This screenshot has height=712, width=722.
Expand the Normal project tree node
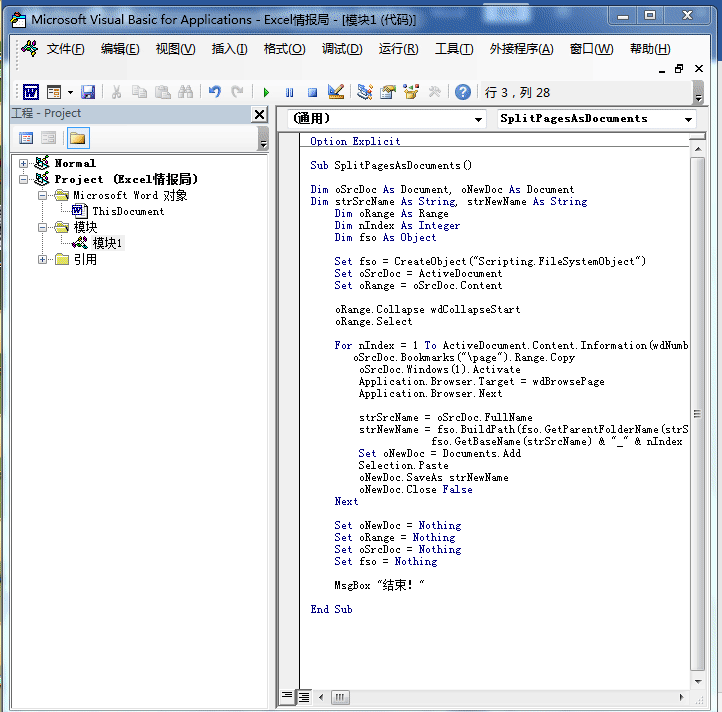[23, 163]
